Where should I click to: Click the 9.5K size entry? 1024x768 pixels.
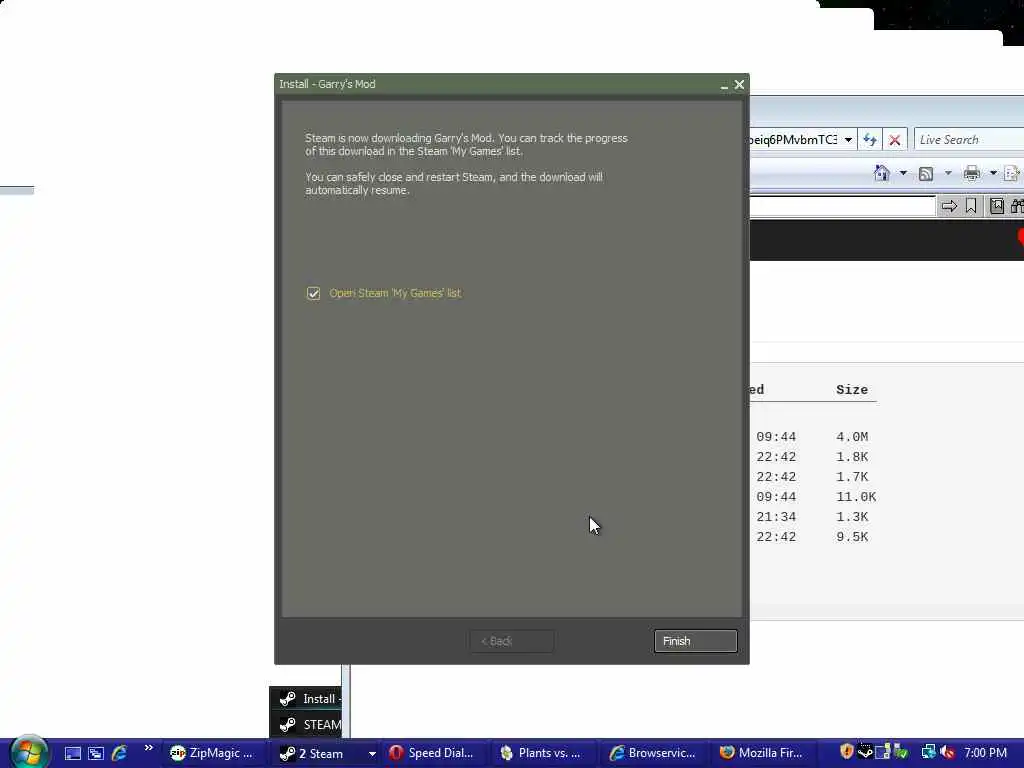click(852, 537)
